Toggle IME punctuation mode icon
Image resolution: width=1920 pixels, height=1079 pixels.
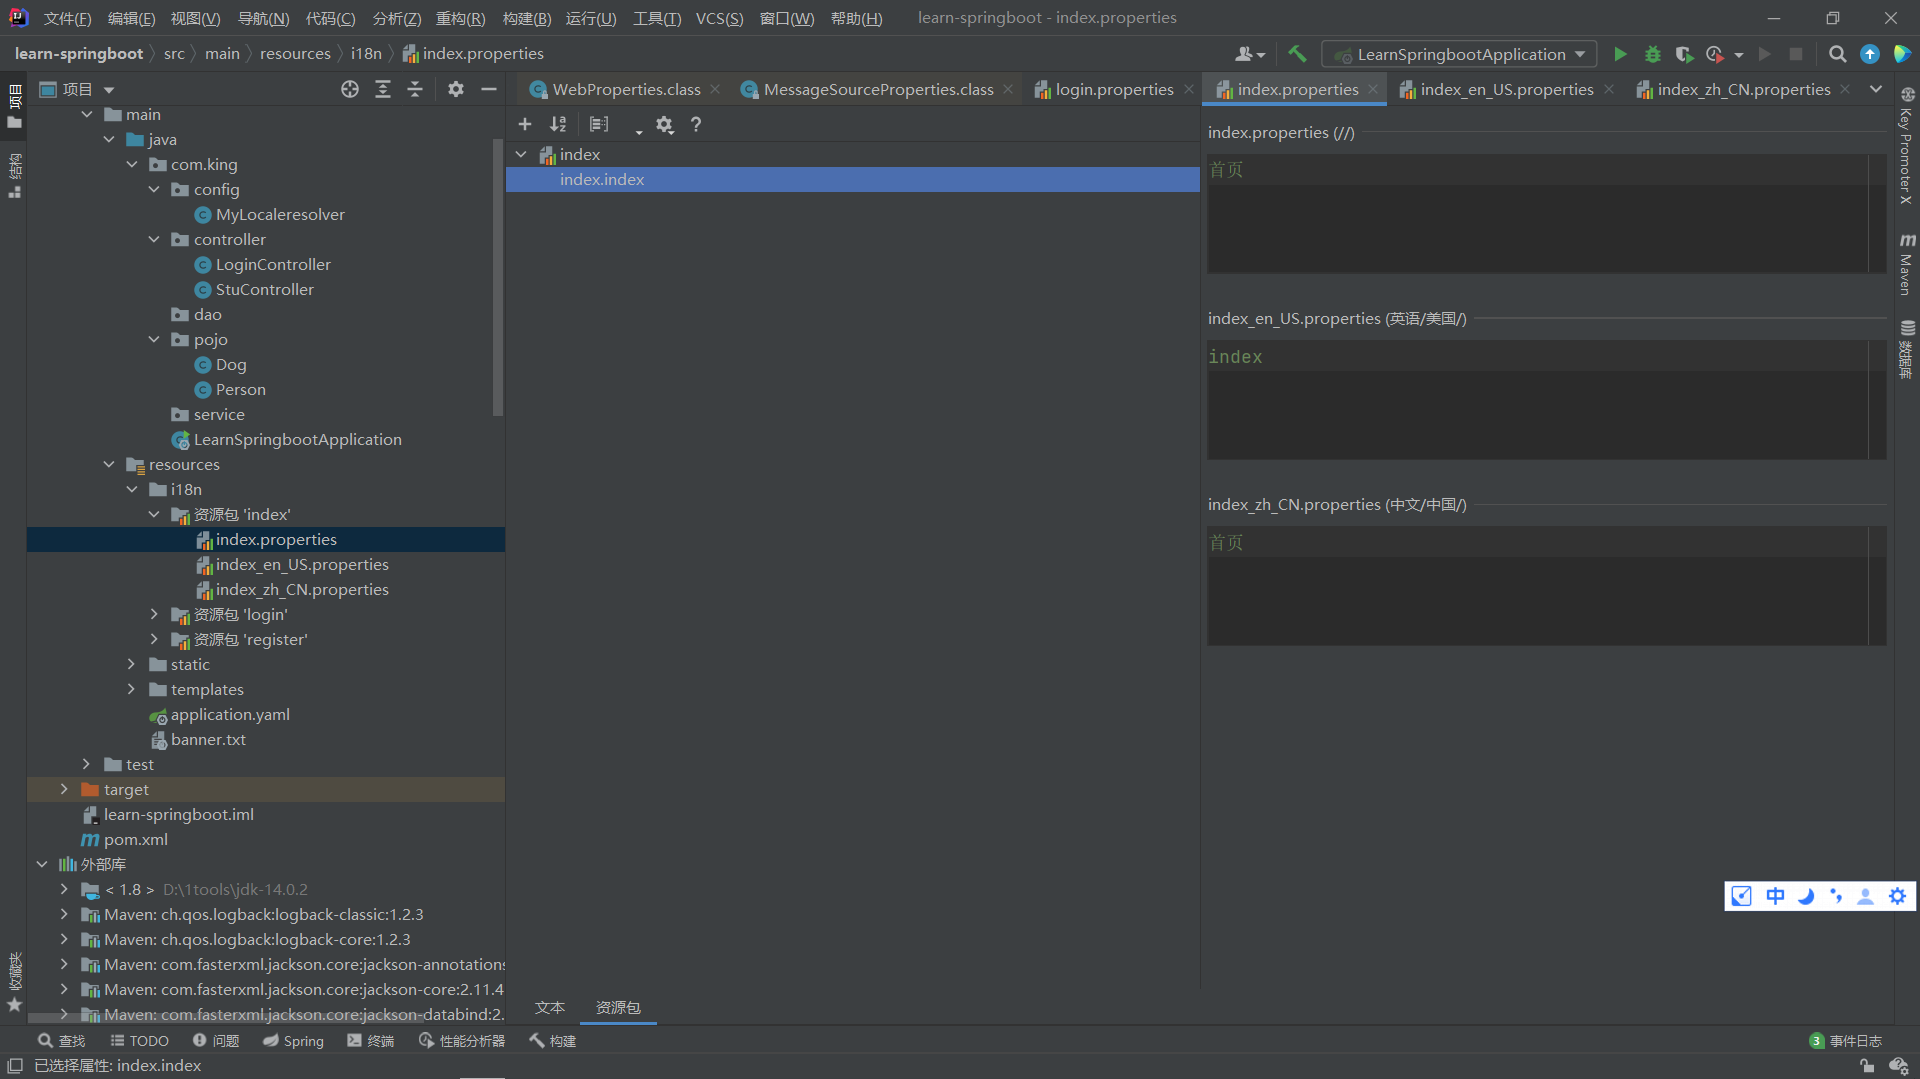[1835, 896]
